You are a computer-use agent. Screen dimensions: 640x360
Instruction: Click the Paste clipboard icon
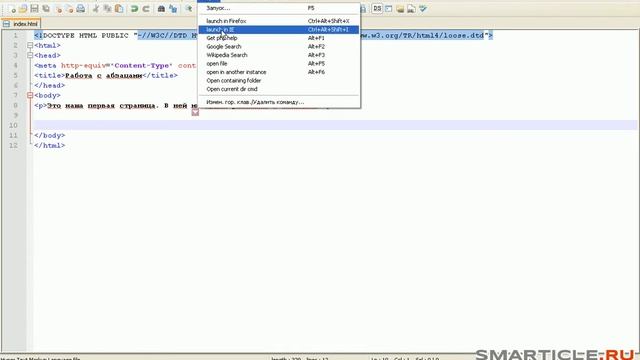[x=119, y=9]
